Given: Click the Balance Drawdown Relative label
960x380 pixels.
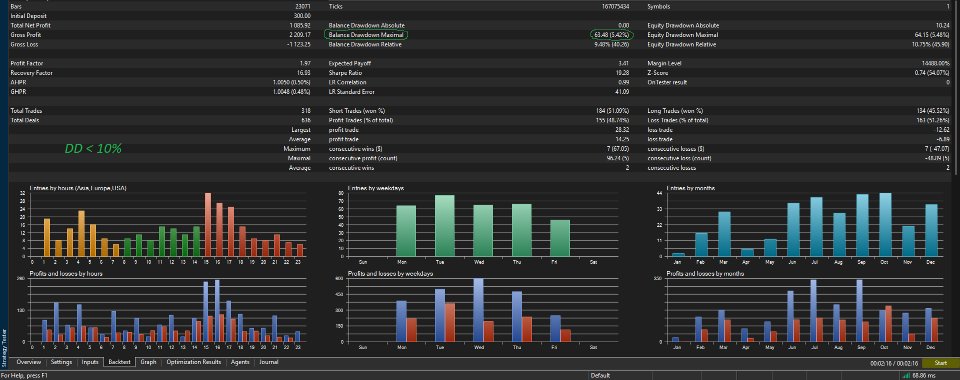Looking at the screenshot, I should pyautogui.click(x=366, y=45).
